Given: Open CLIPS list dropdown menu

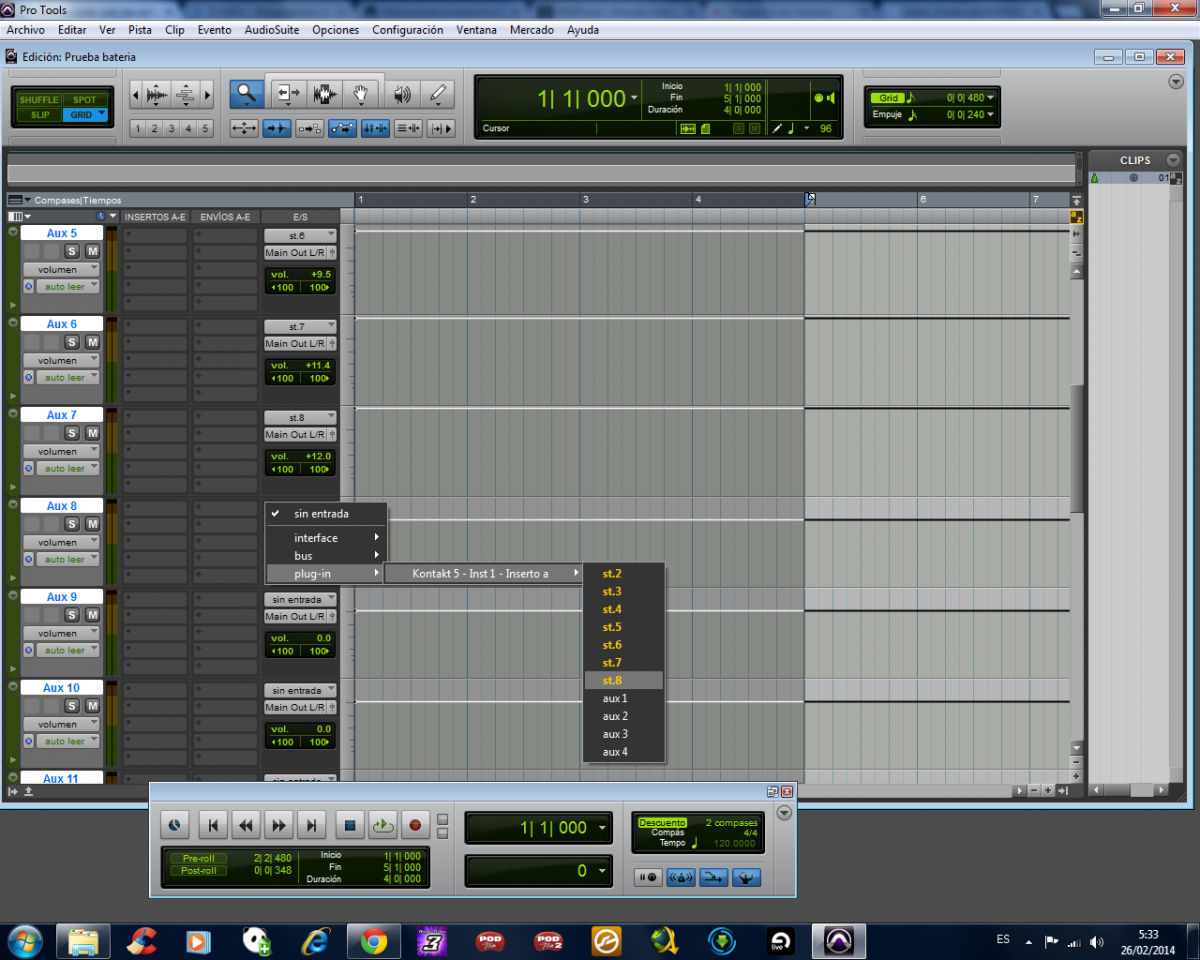Looking at the screenshot, I should pos(1173,160).
